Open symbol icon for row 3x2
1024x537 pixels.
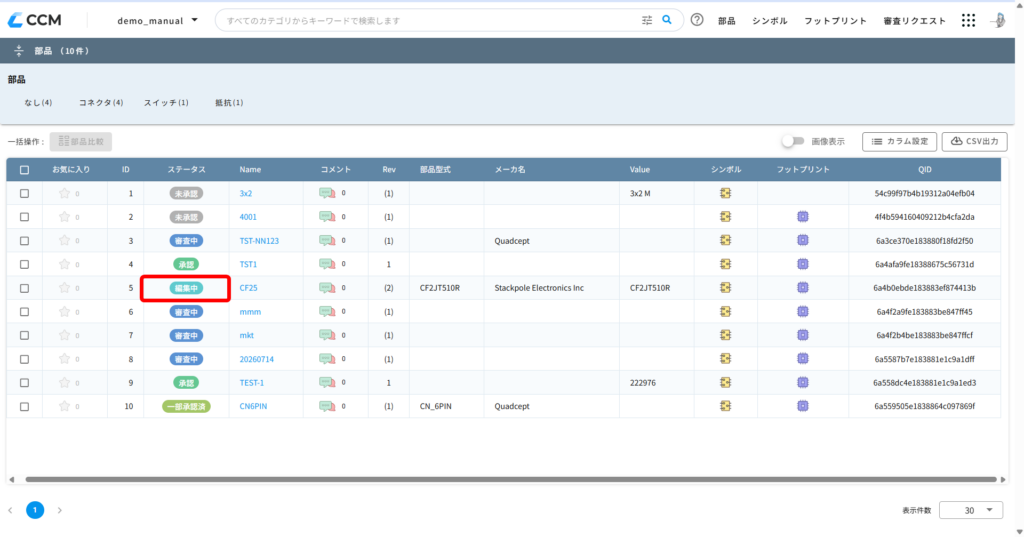(726, 193)
